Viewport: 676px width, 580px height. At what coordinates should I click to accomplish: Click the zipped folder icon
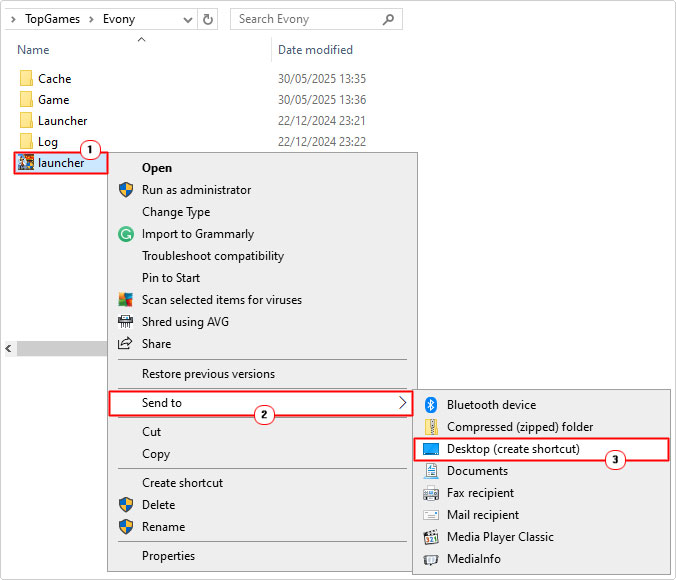(431, 426)
